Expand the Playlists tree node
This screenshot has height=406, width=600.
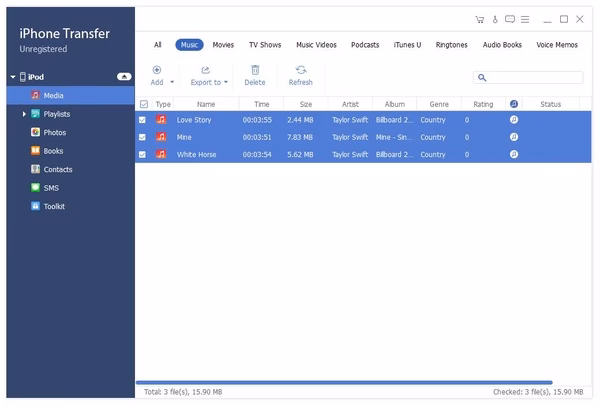24,114
